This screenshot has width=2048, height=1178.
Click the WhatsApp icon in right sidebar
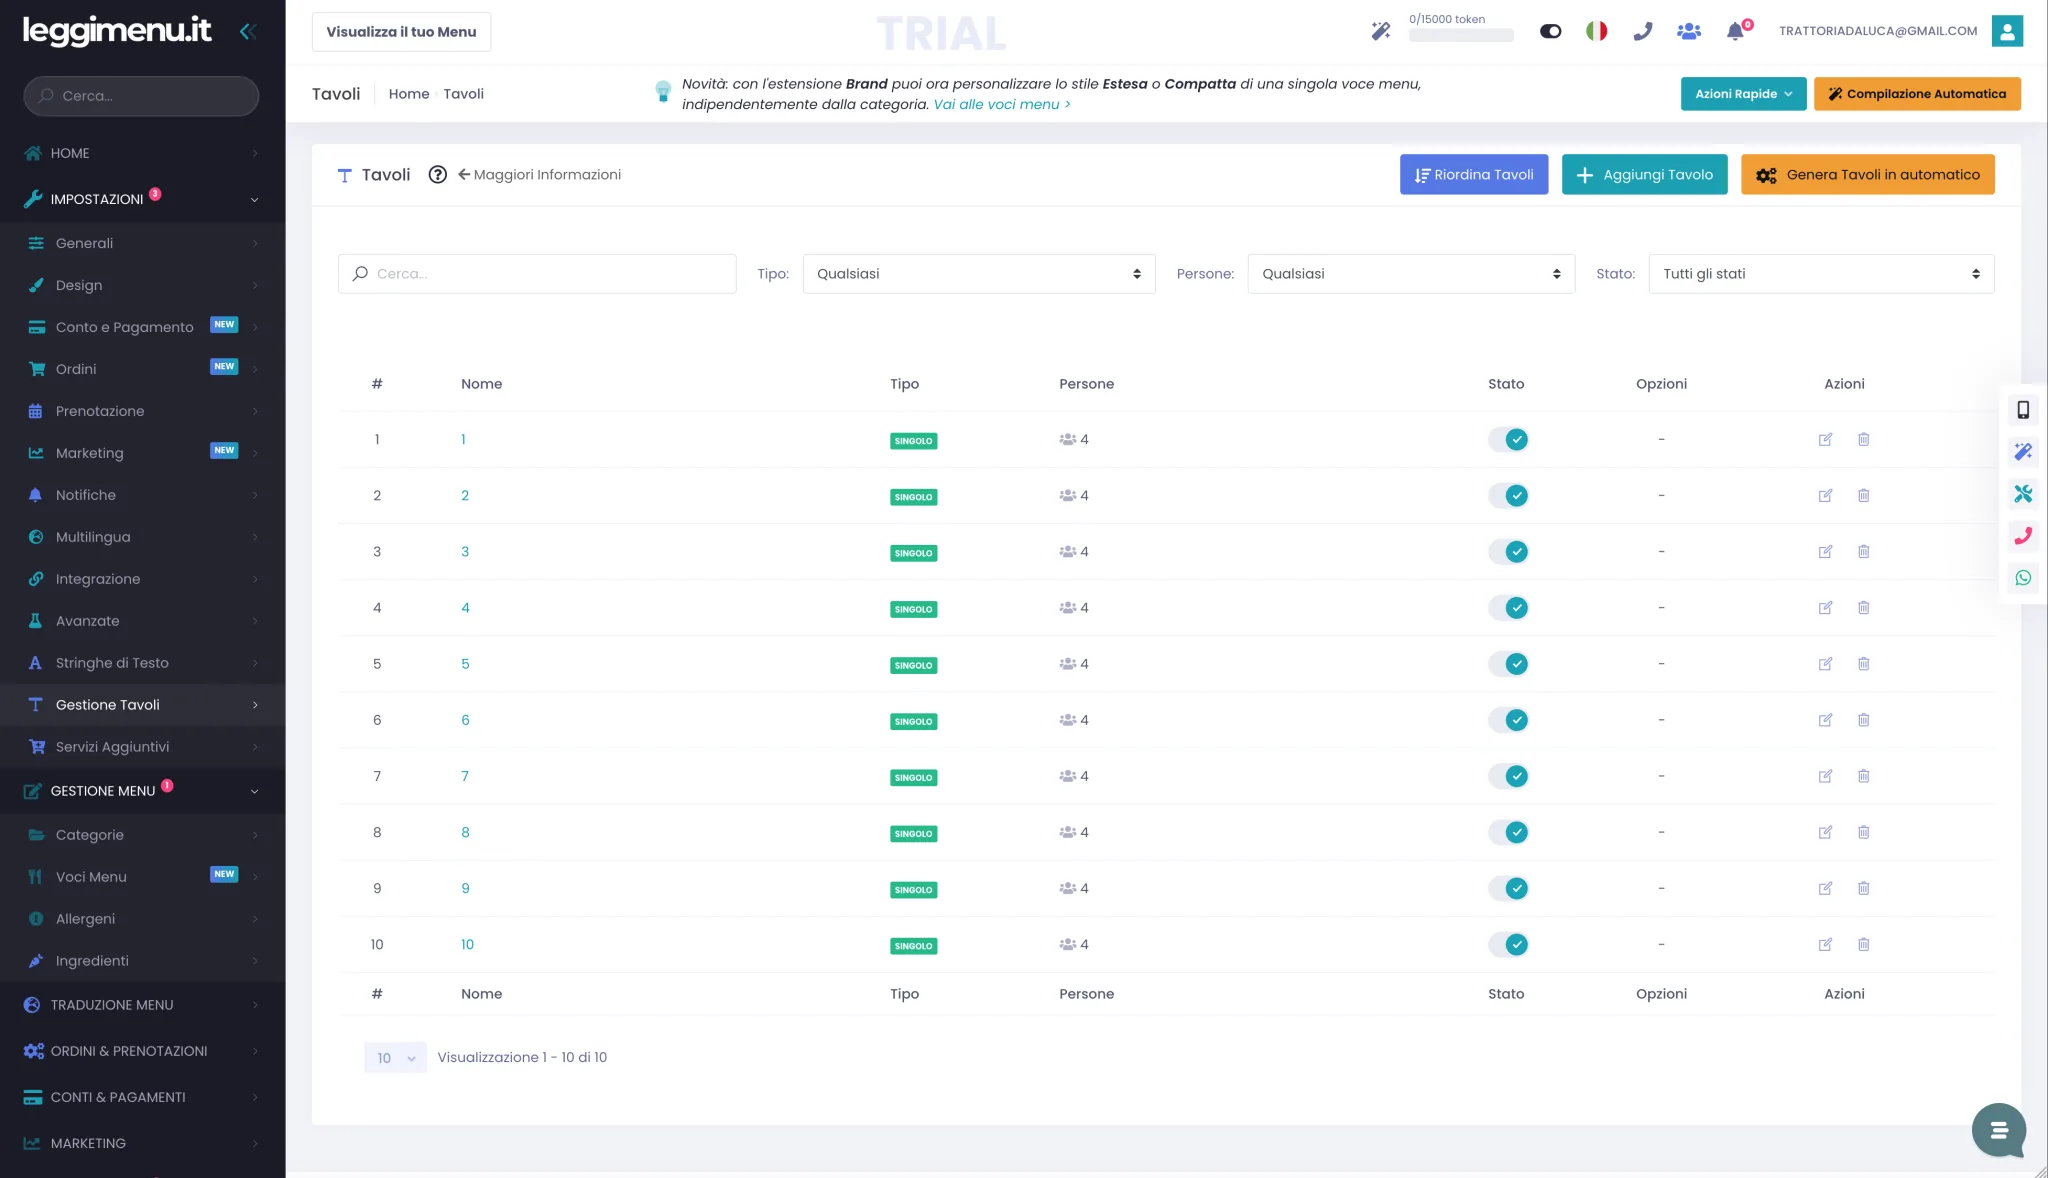(x=2023, y=578)
